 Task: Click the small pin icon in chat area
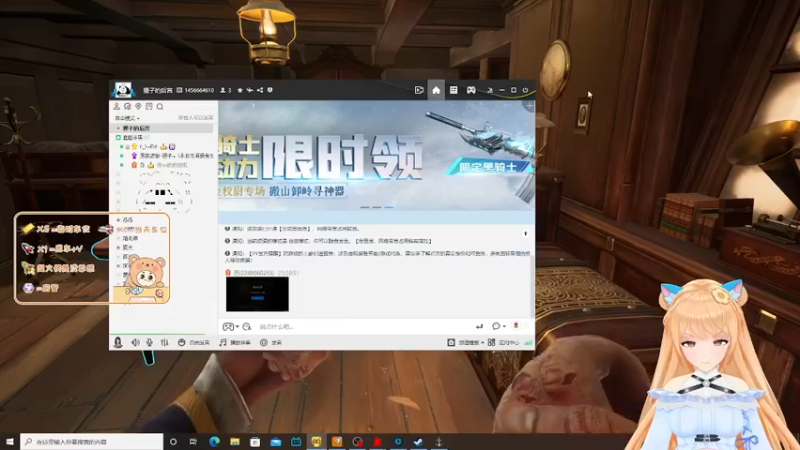(526, 234)
